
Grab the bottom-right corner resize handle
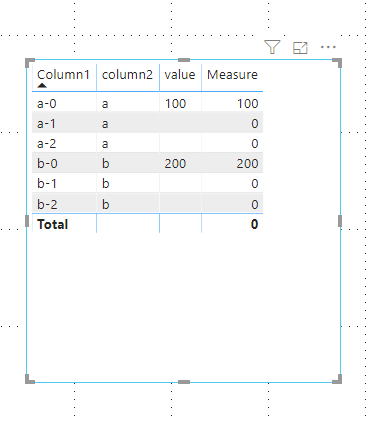click(337, 379)
